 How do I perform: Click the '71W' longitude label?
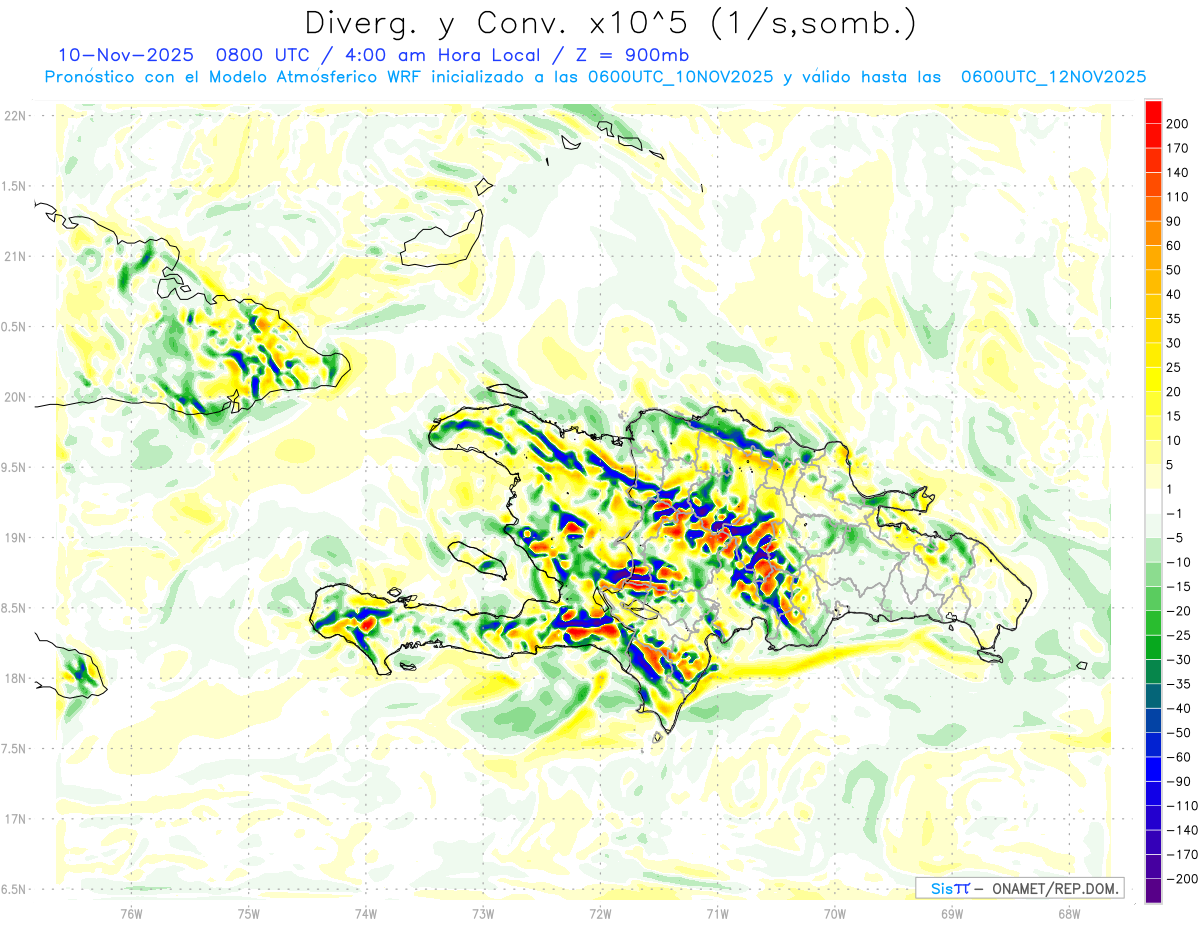pyautogui.click(x=717, y=913)
